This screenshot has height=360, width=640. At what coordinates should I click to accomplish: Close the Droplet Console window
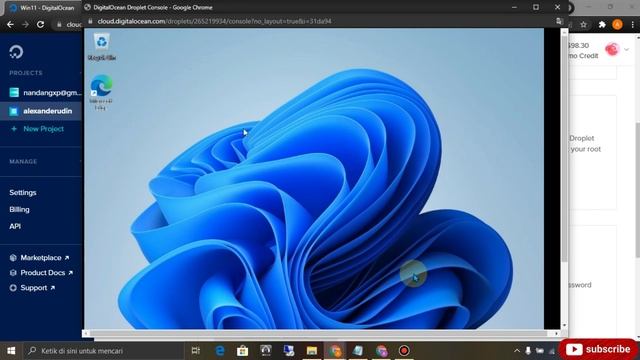[x=558, y=7]
